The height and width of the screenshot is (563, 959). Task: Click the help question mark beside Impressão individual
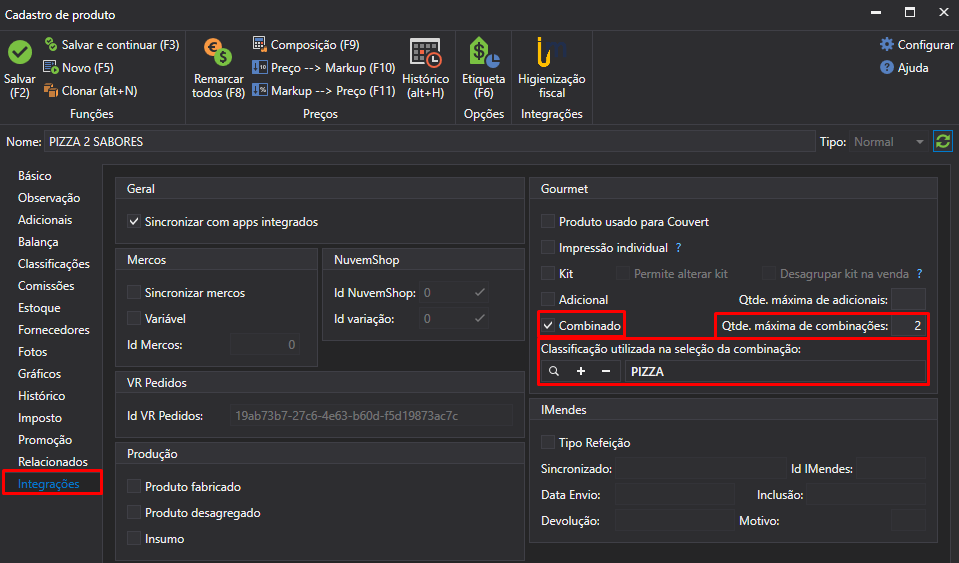point(678,248)
